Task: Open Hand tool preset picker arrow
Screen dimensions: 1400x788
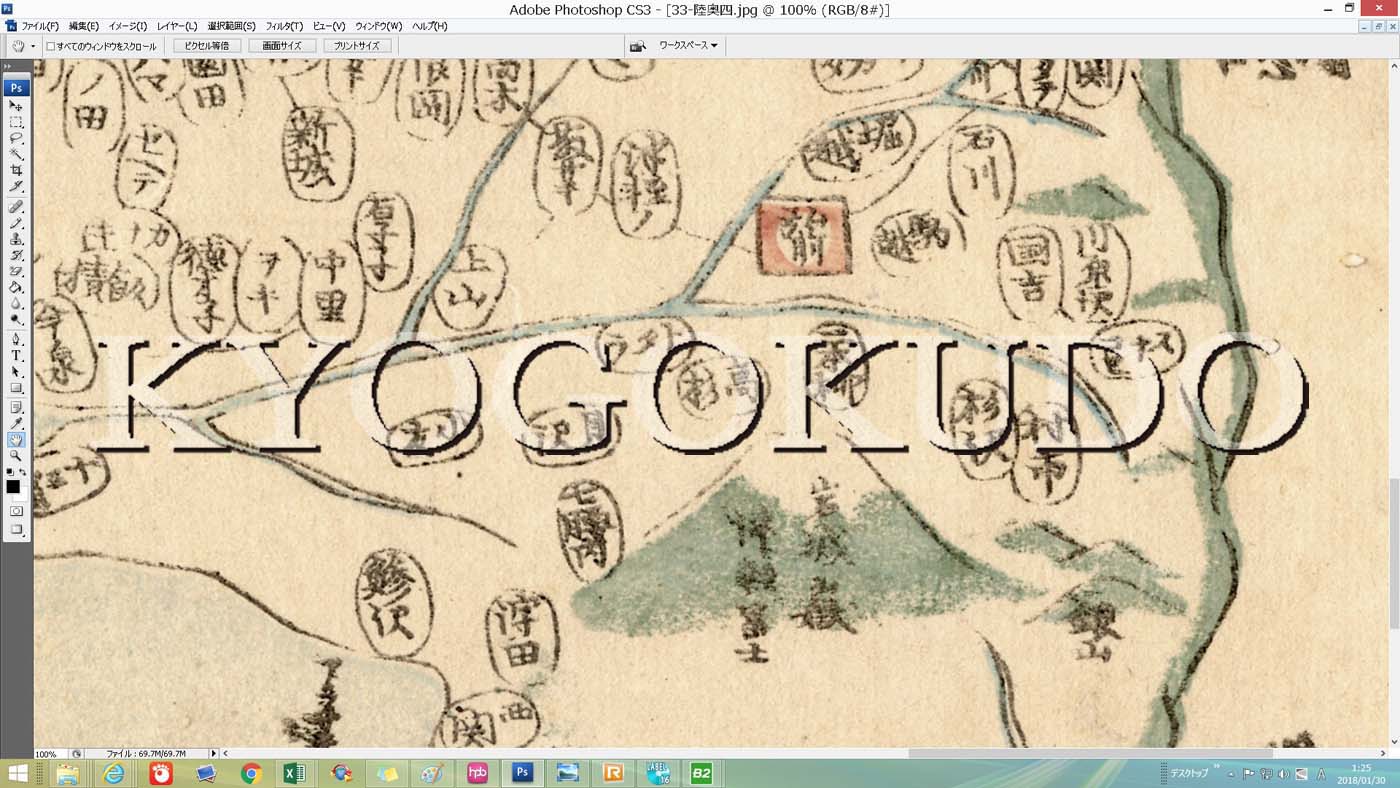Action: [32, 46]
